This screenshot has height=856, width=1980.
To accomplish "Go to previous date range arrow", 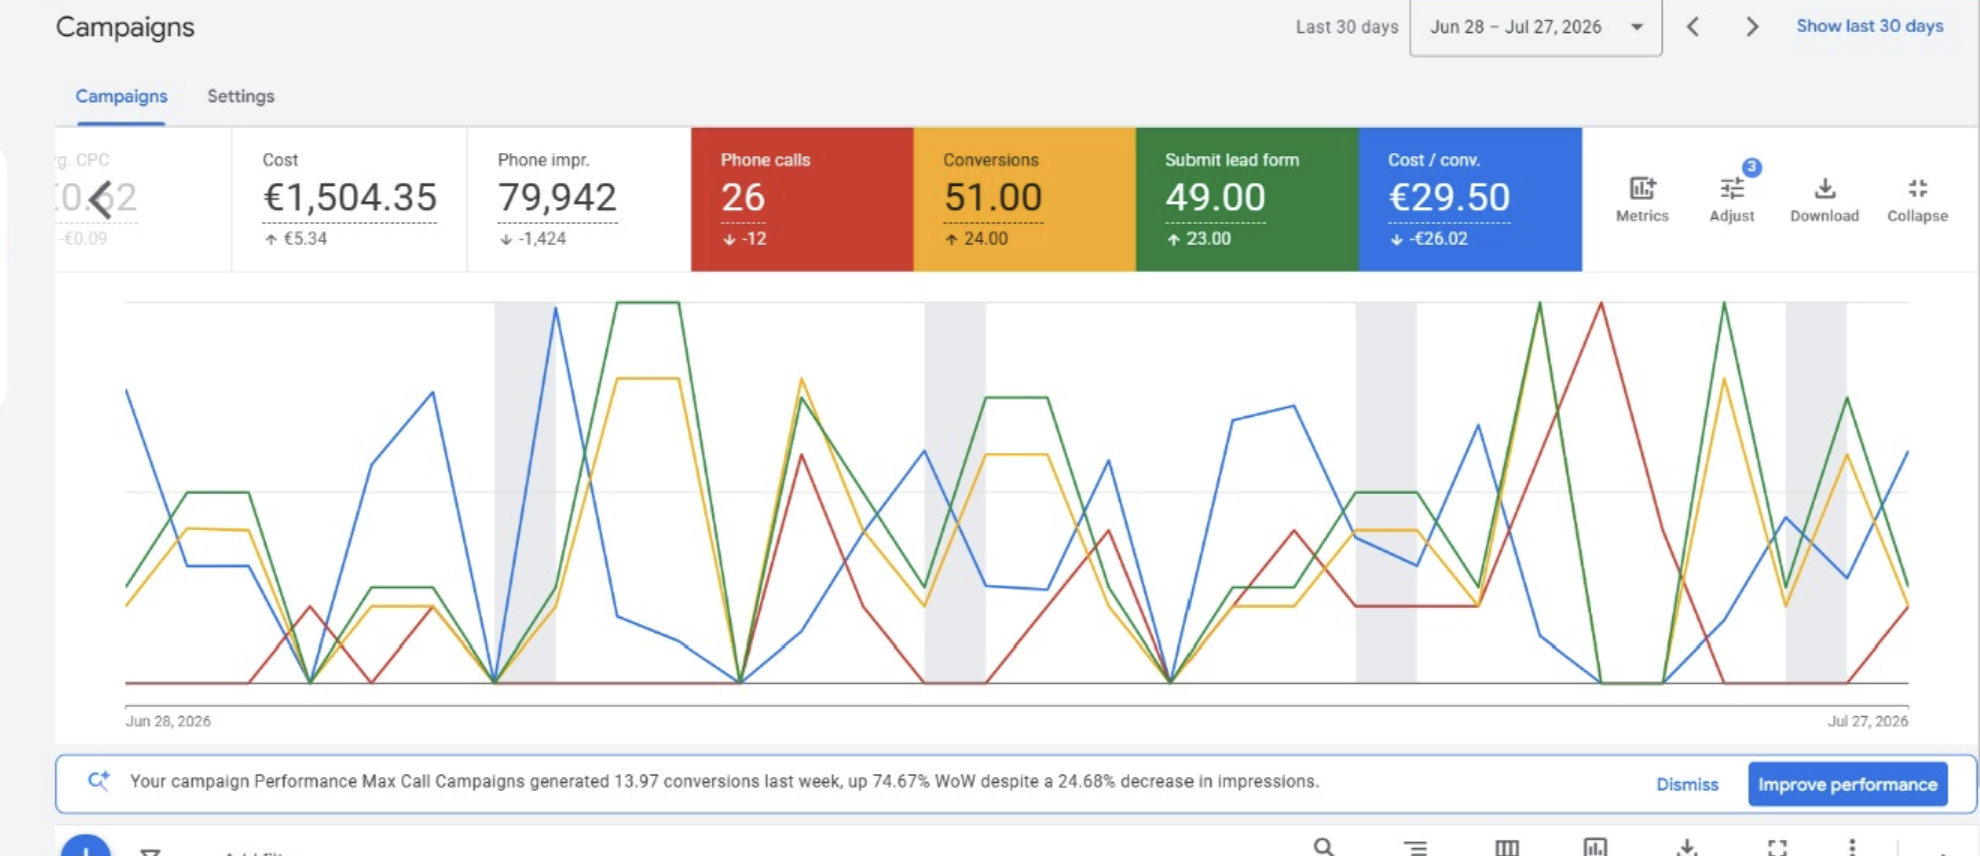I will click(1693, 27).
